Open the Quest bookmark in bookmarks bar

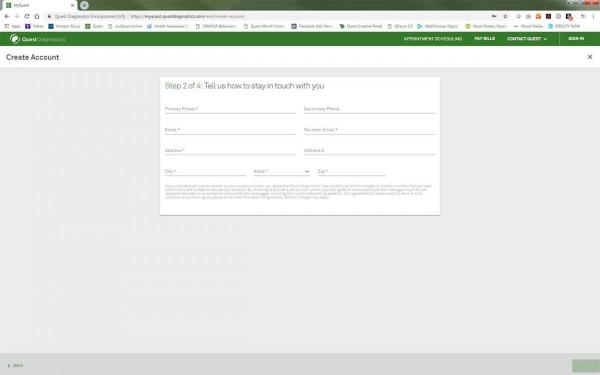click(94, 26)
